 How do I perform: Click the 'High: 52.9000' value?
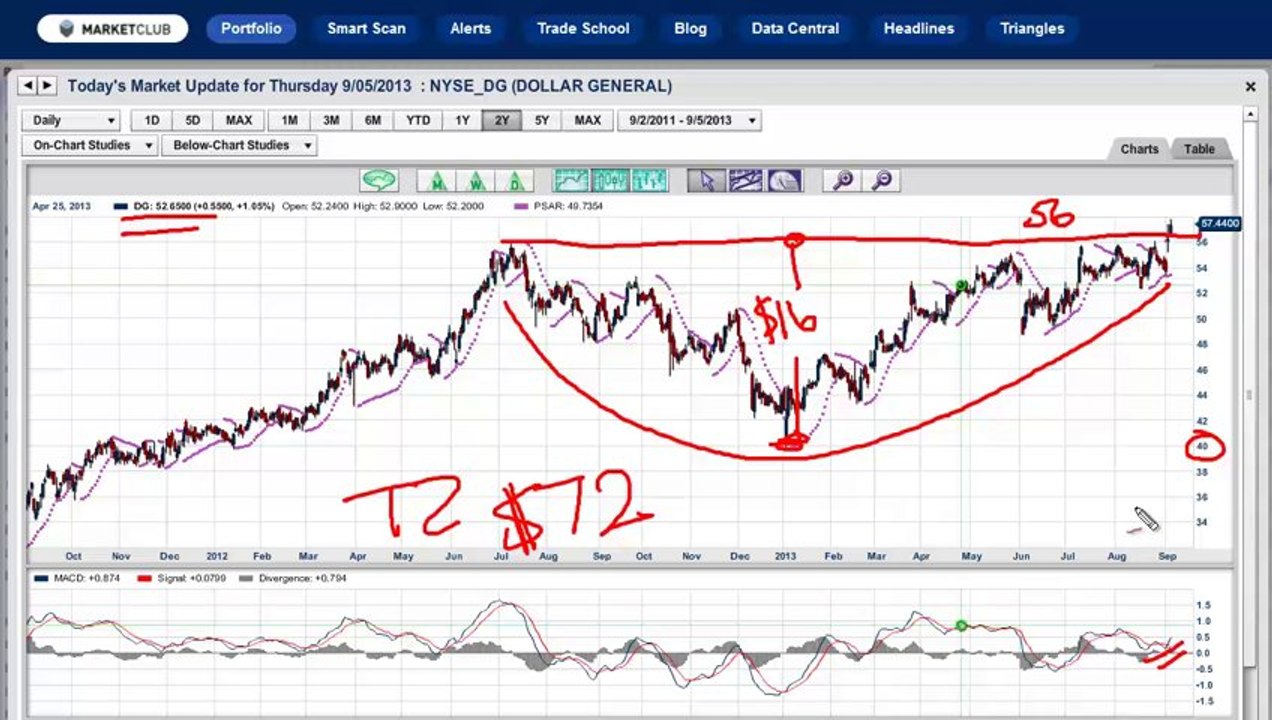click(384, 206)
